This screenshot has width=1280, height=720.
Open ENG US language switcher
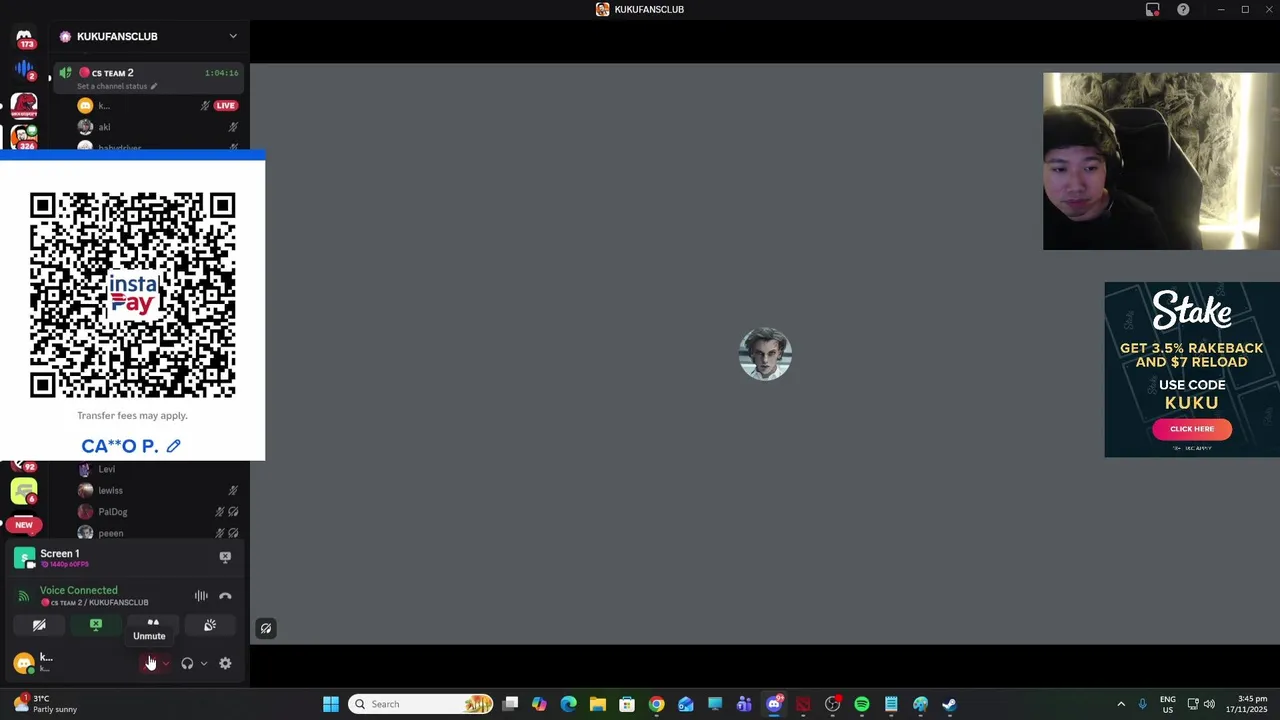tap(1168, 704)
